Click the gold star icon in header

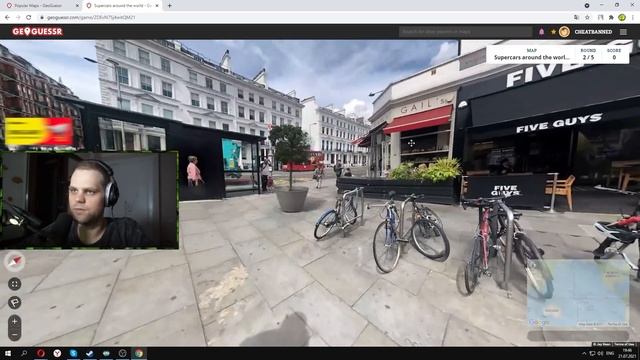click(x=553, y=31)
